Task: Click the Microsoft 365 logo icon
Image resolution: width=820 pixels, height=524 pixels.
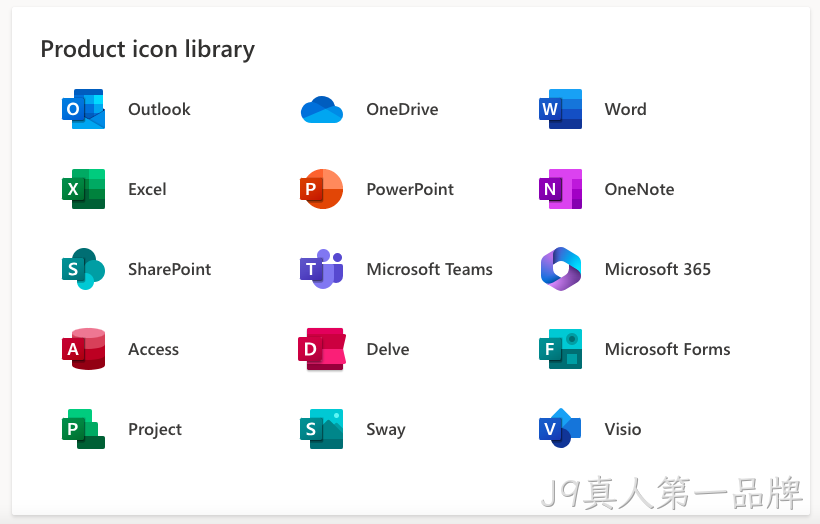Action: click(561, 269)
